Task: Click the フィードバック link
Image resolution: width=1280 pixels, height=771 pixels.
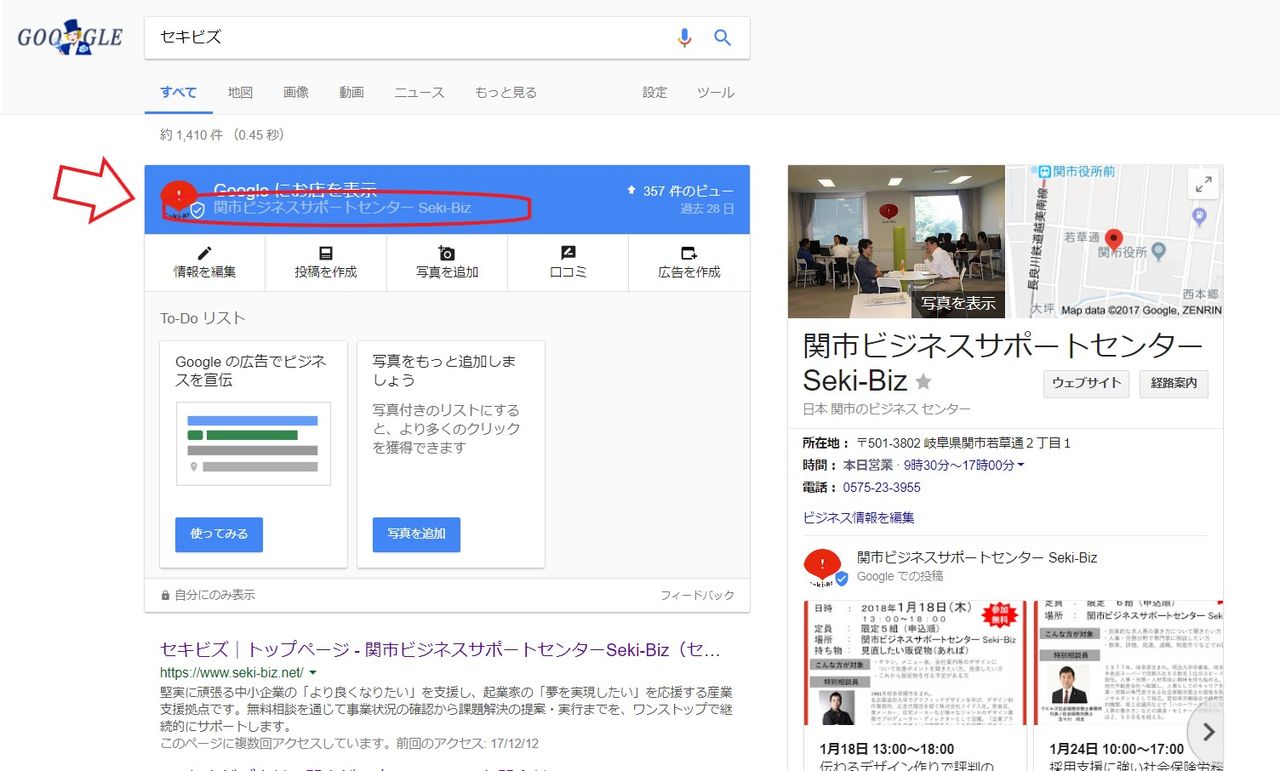Action: pos(697,595)
